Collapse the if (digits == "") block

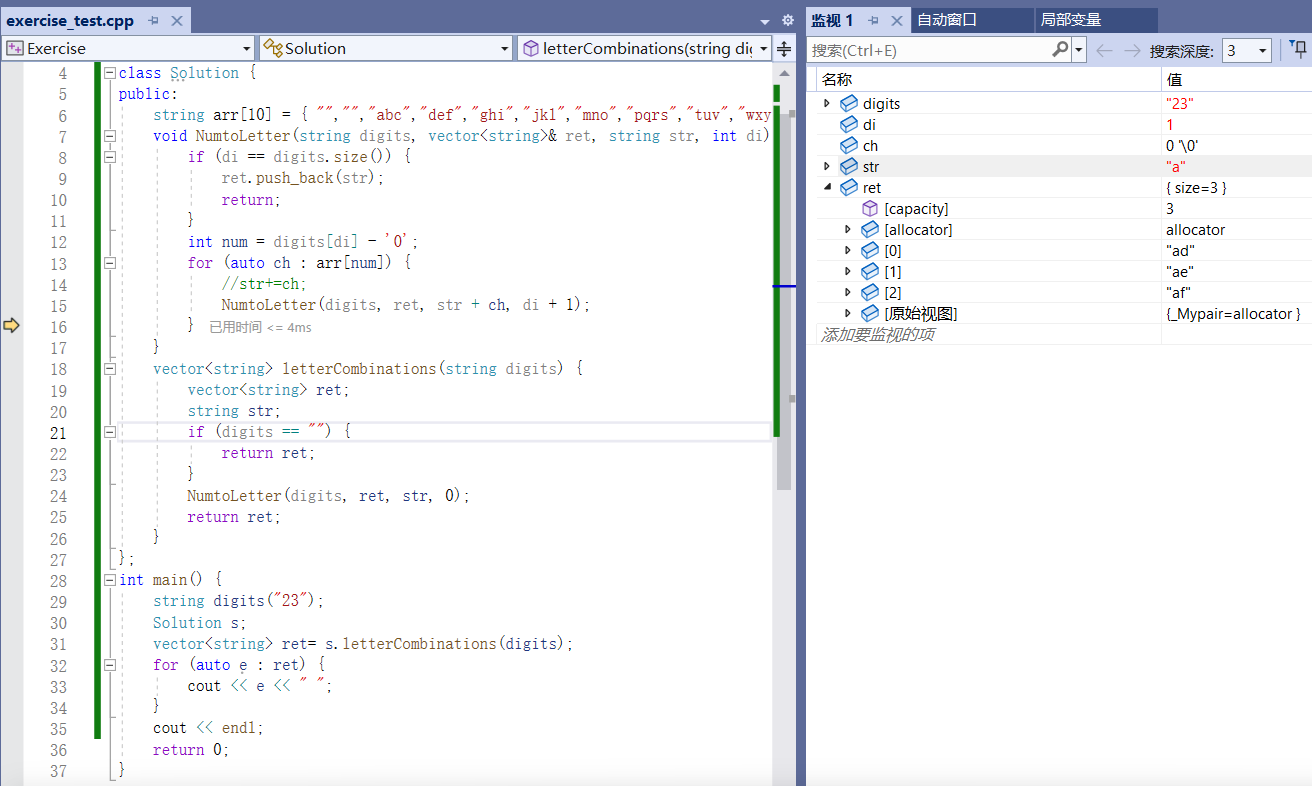(110, 431)
